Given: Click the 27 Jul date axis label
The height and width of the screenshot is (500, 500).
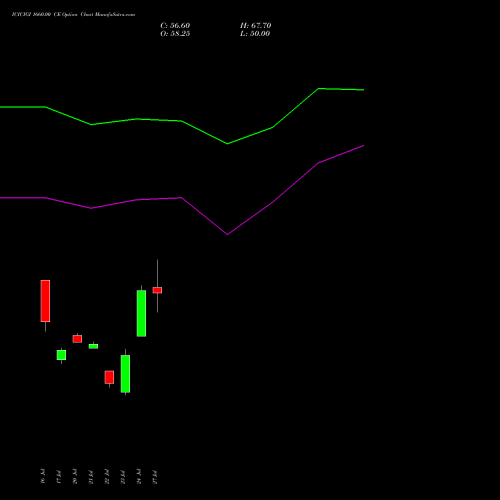Looking at the screenshot, I should coord(155,476).
